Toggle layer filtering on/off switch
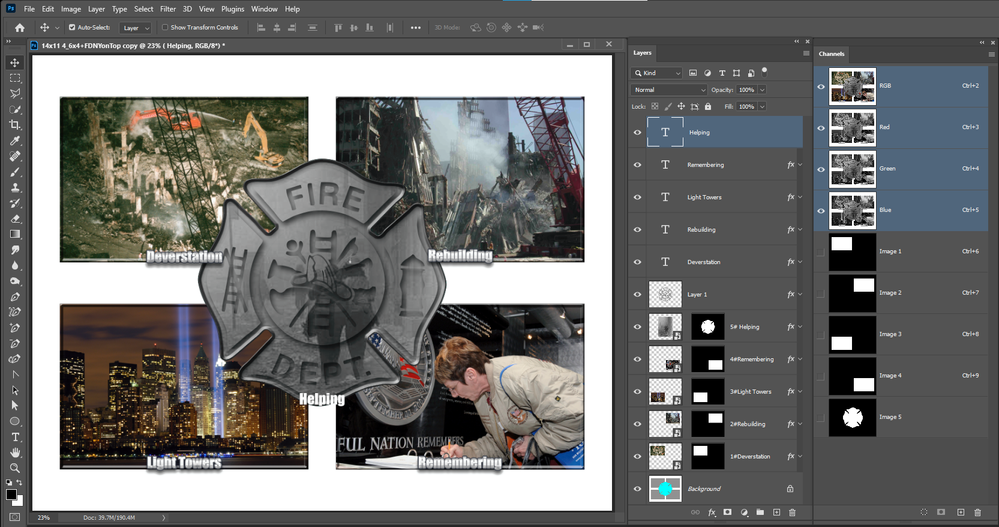The width and height of the screenshot is (999, 527). point(765,71)
